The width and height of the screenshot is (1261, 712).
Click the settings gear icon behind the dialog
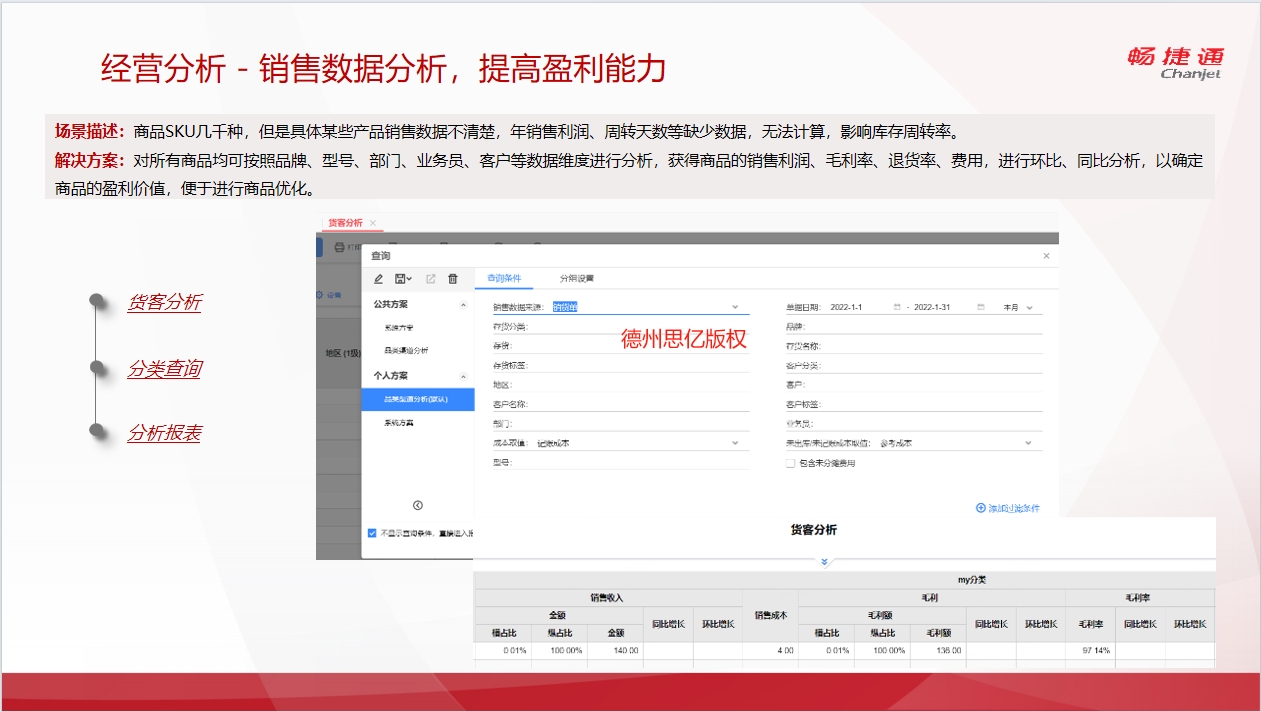pos(320,295)
